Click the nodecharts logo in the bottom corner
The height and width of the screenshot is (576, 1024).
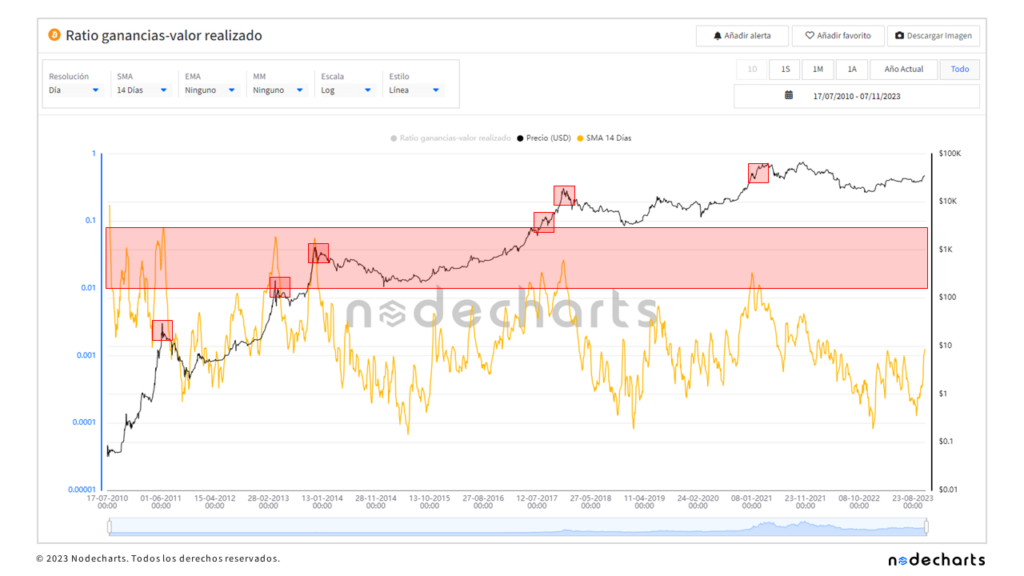pyautogui.click(x=938, y=560)
